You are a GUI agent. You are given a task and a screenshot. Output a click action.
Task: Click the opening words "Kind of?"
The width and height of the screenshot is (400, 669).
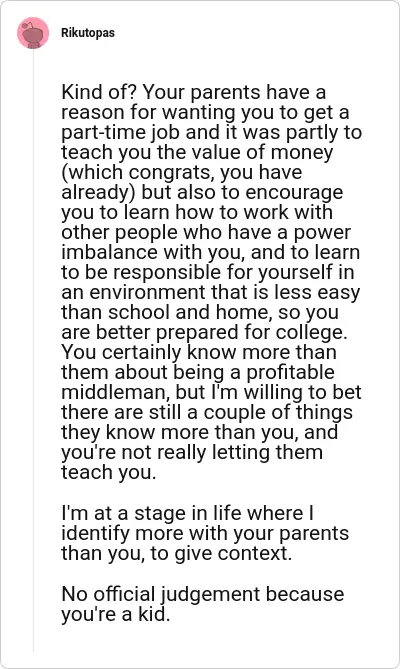pyautogui.click(x=99, y=92)
